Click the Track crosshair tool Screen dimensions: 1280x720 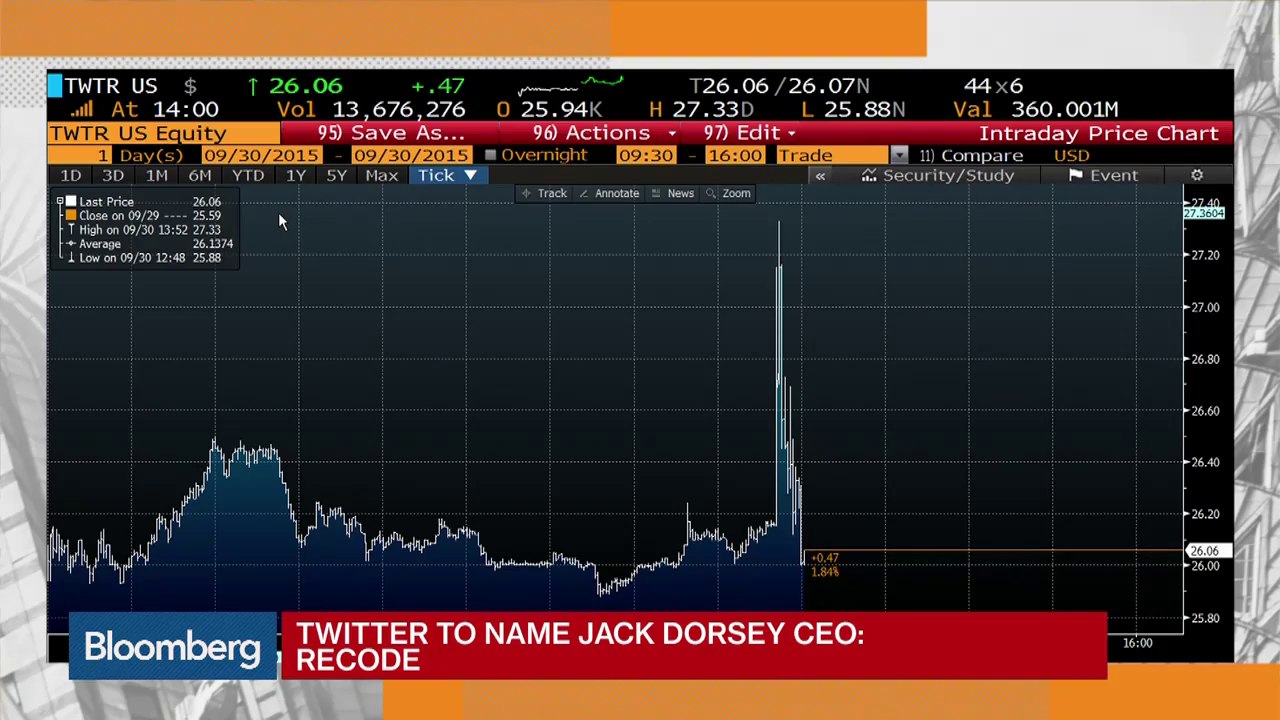[x=544, y=193]
